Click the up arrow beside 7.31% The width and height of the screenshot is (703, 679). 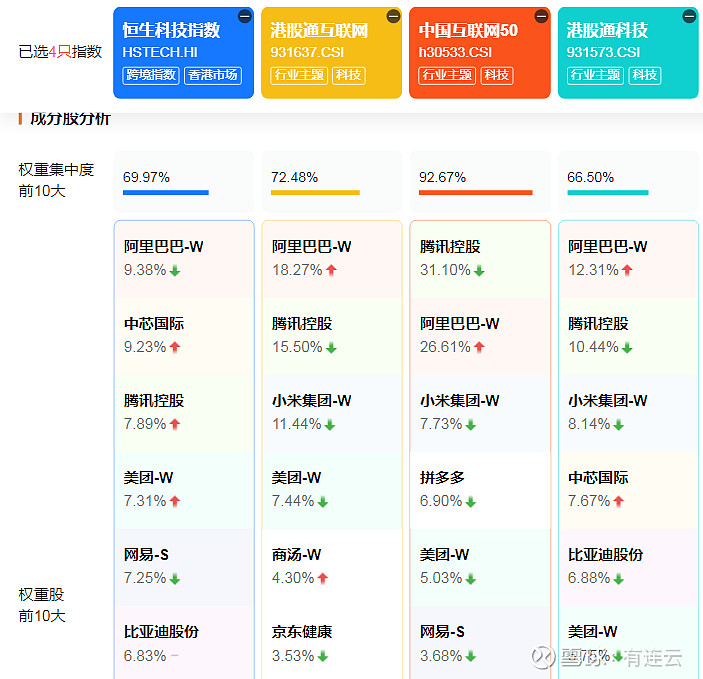175,501
